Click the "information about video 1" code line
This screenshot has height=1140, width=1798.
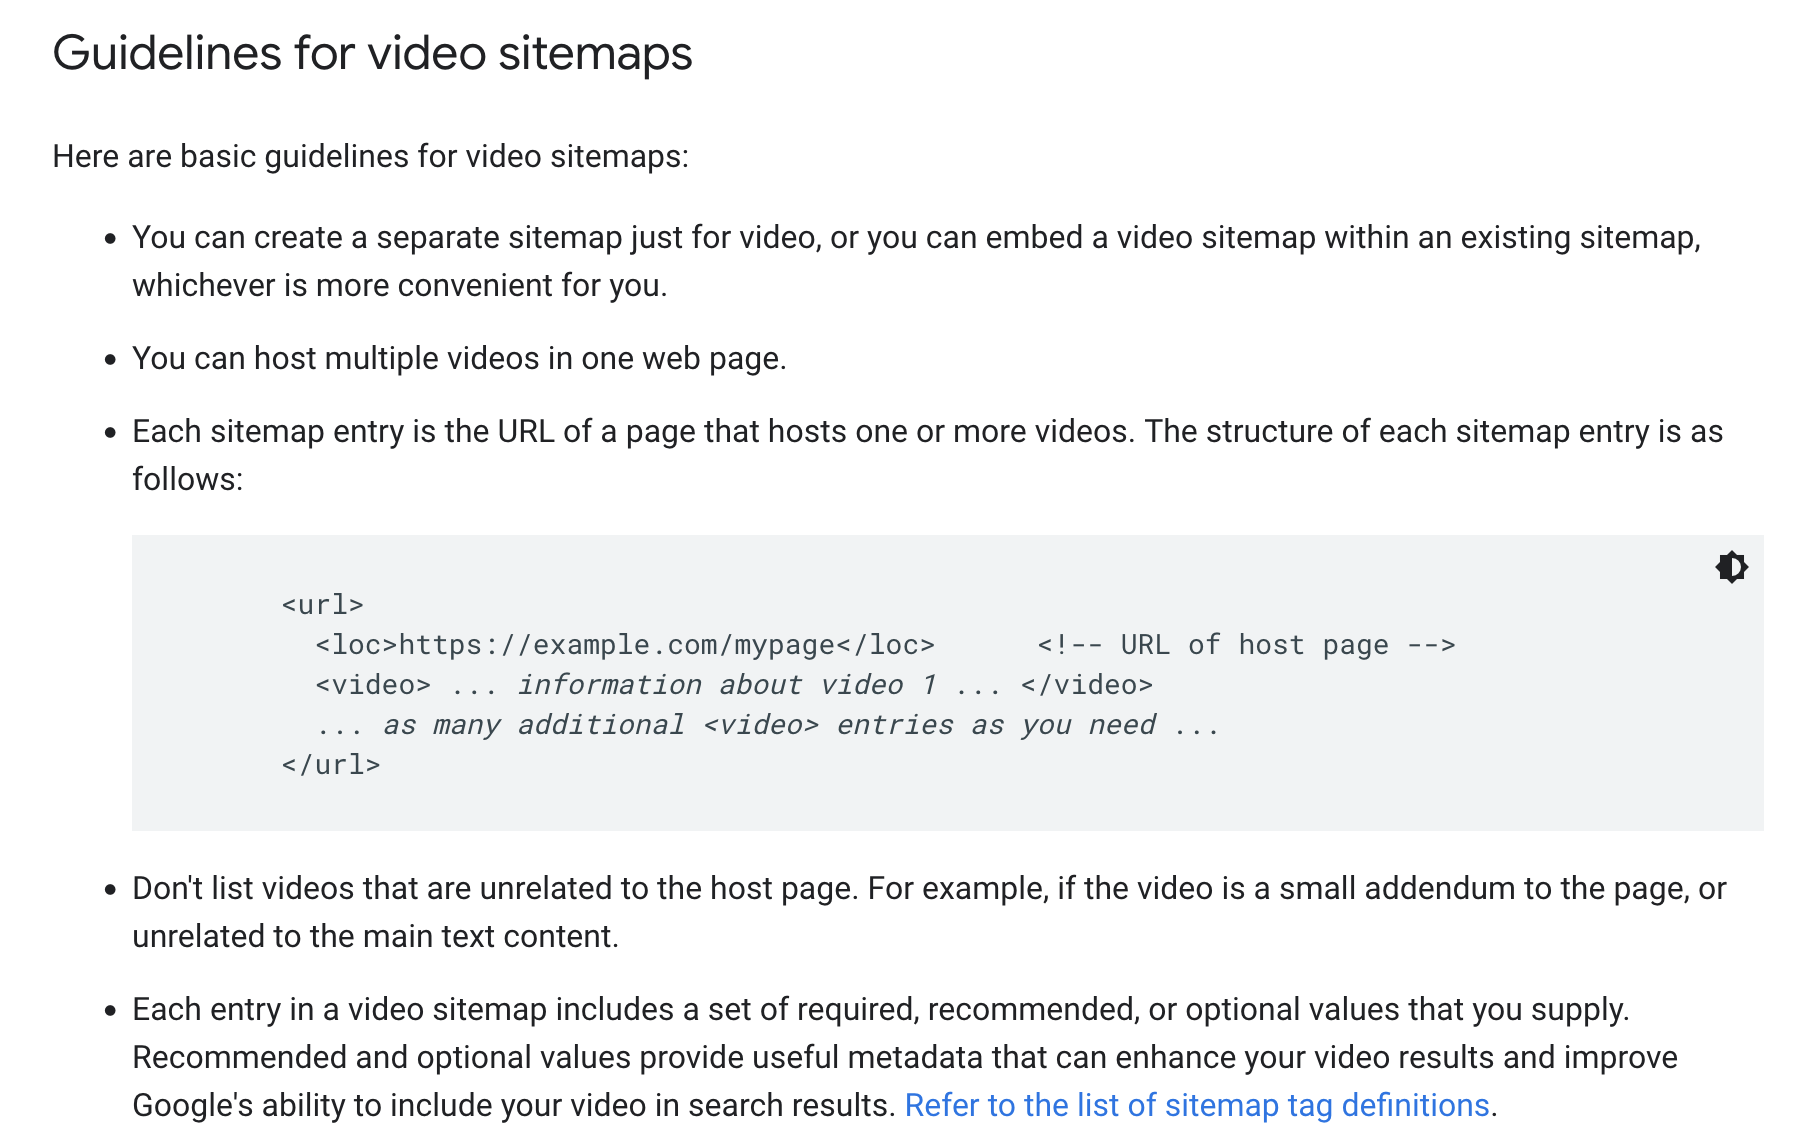click(x=734, y=685)
